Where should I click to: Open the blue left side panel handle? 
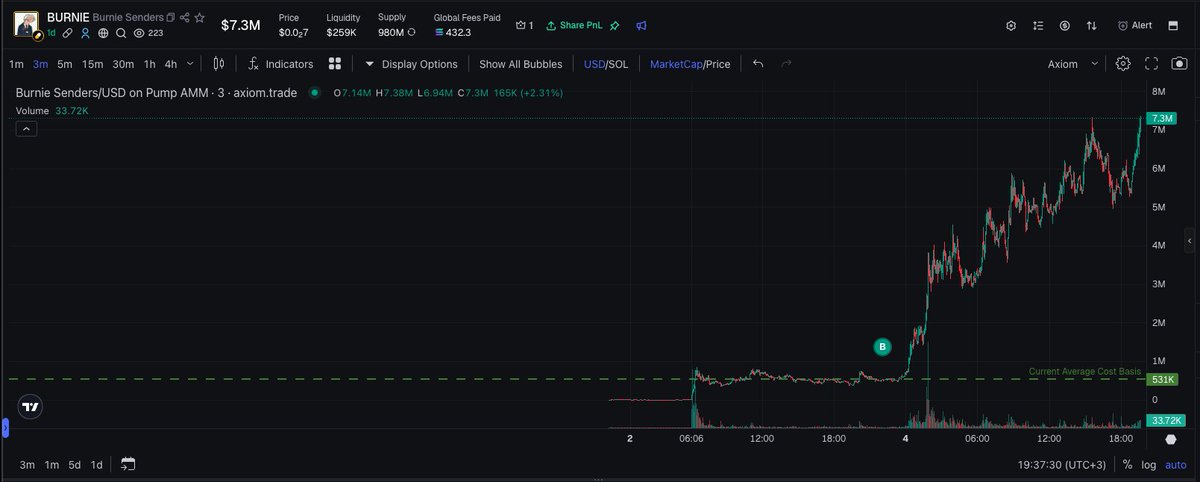[4, 428]
